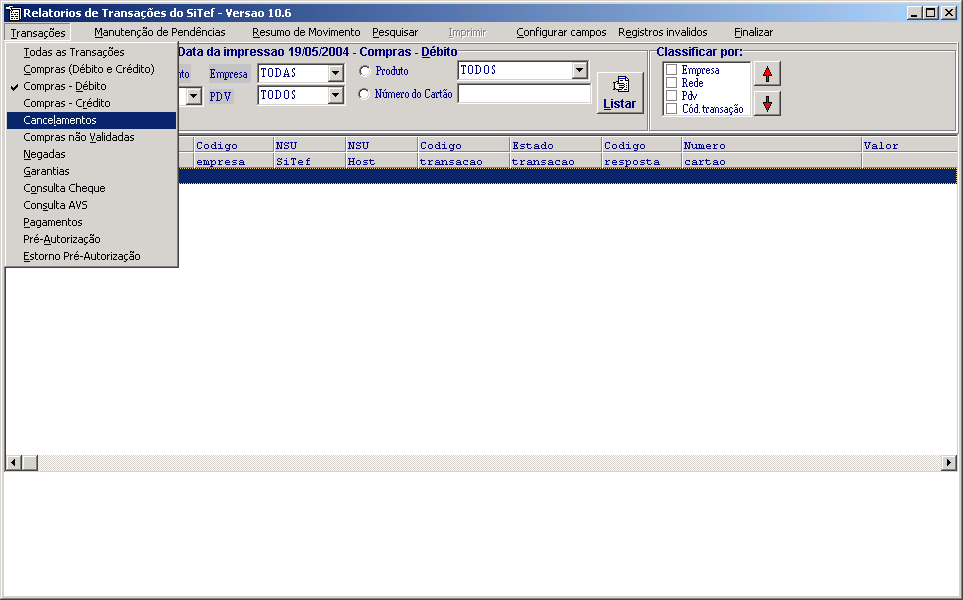Expand the Produto TODOS dropdown

click(x=580, y=71)
